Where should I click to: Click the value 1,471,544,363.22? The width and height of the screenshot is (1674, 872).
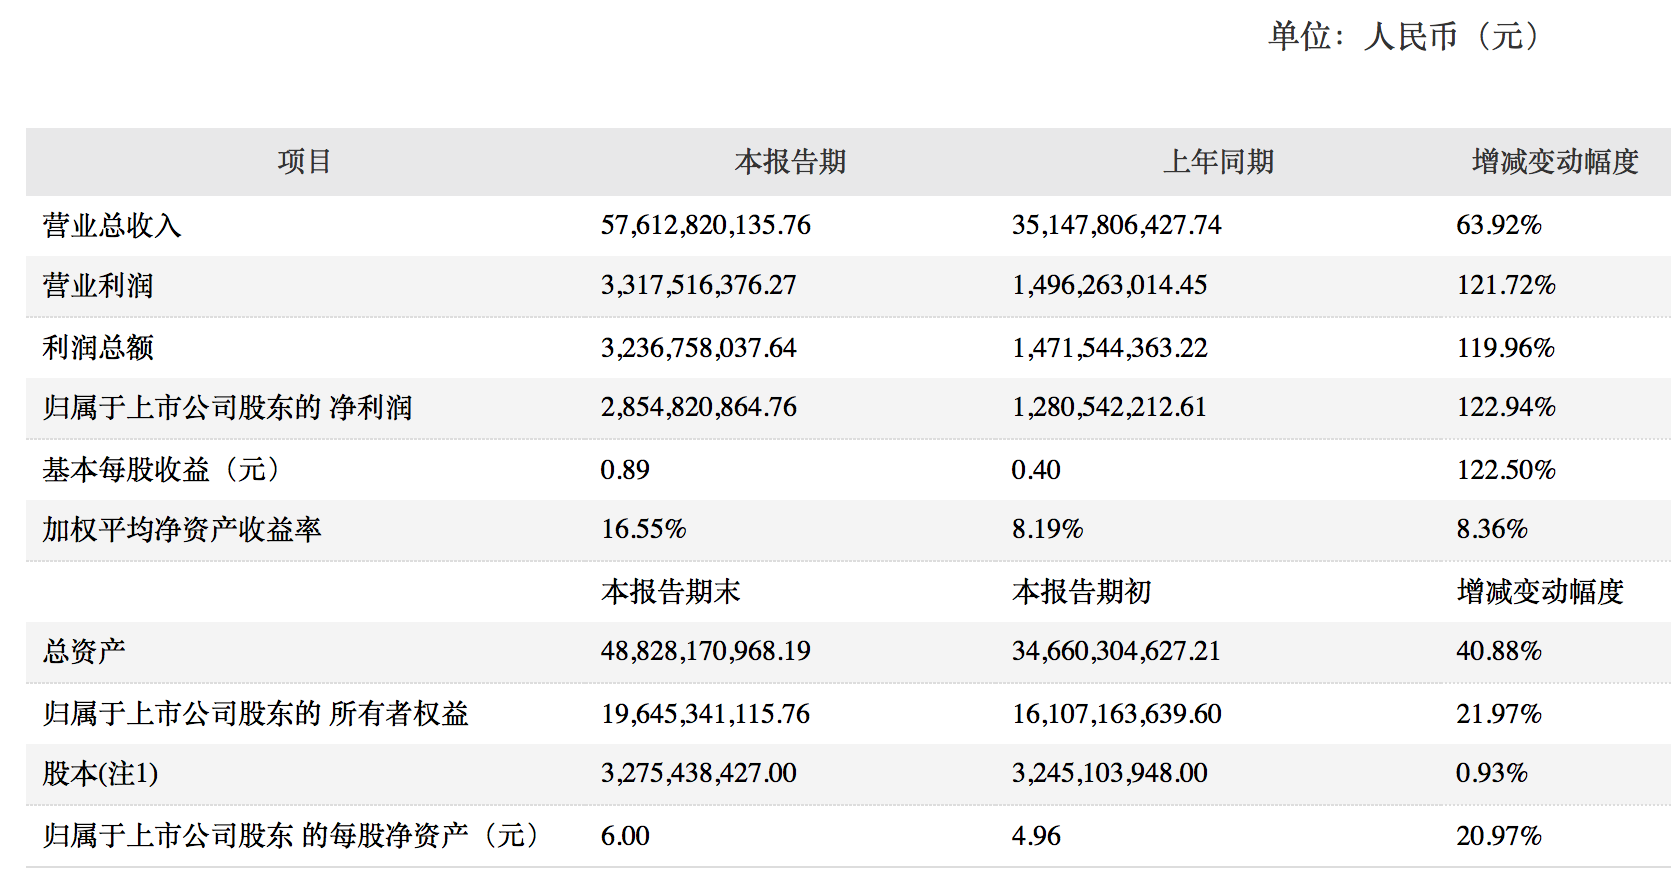pyautogui.click(x=1109, y=348)
